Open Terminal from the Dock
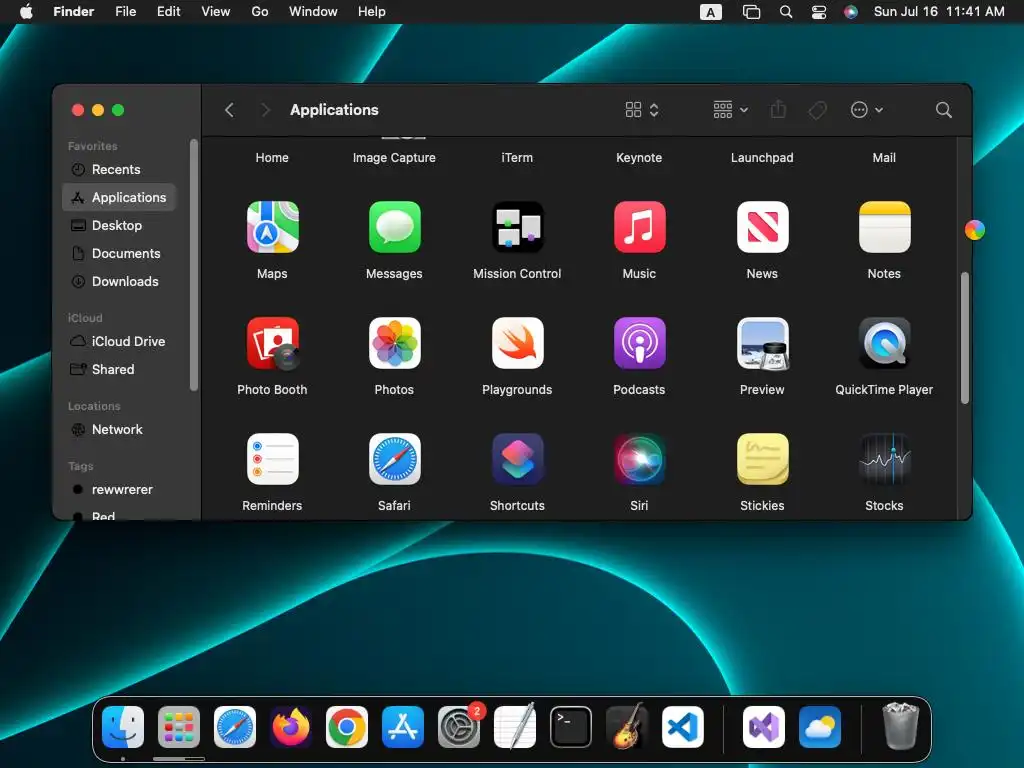The width and height of the screenshot is (1024, 768). [x=571, y=727]
